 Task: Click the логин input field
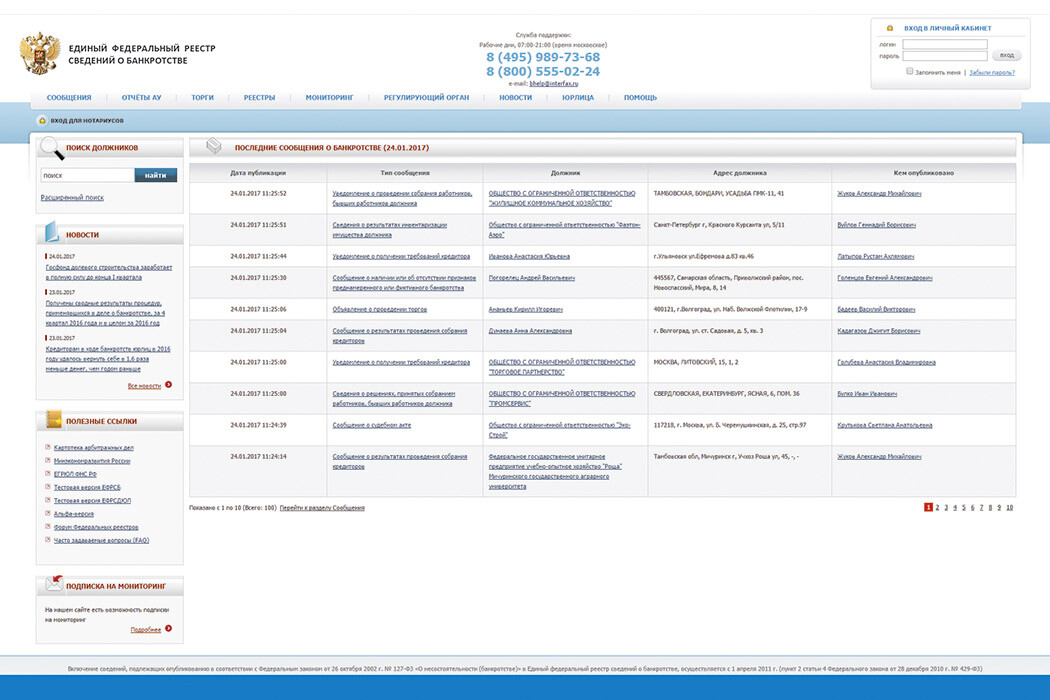pyautogui.click(x=945, y=44)
